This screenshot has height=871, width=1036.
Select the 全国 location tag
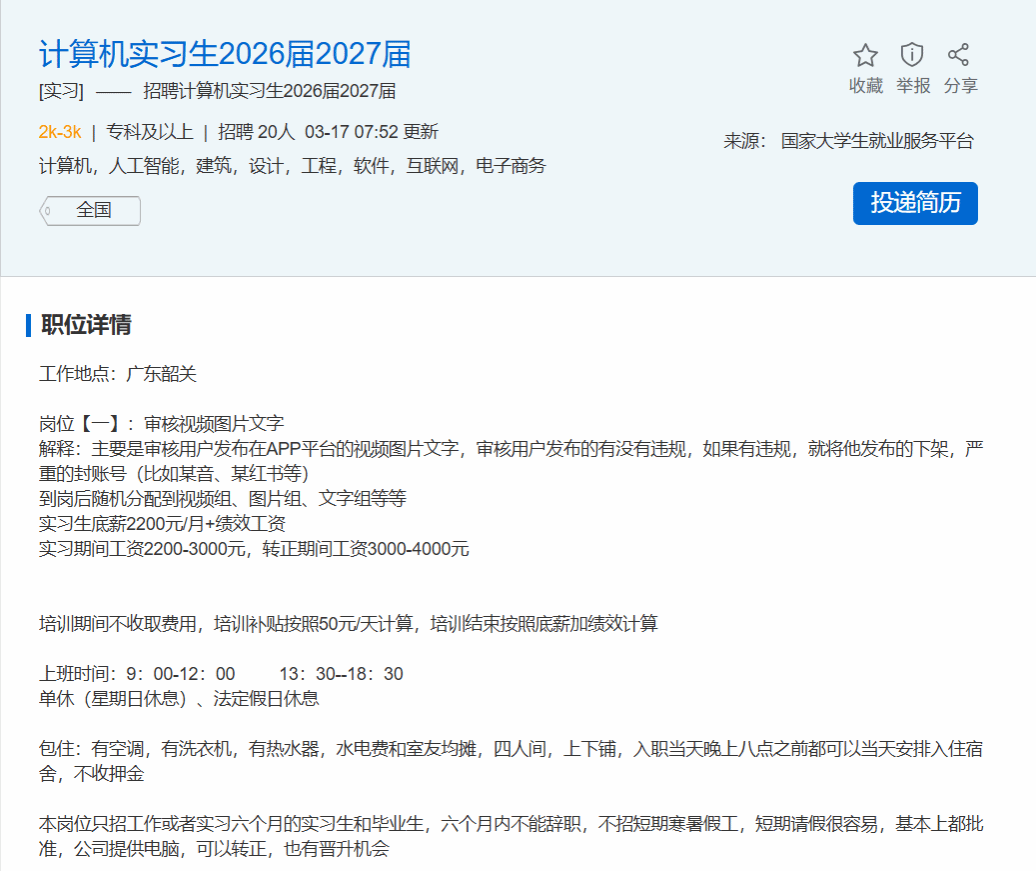[x=92, y=211]
